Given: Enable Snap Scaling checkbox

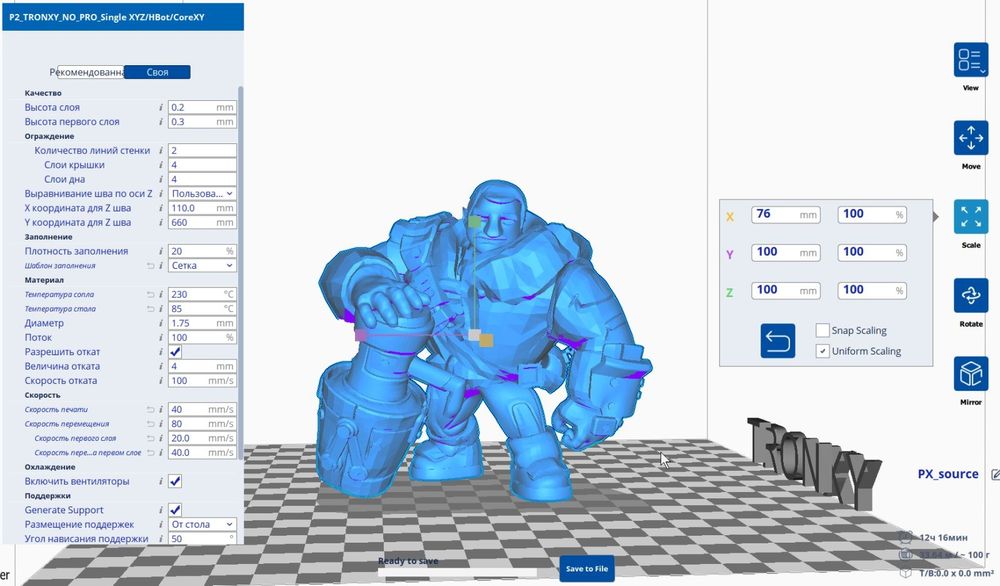Looking at the screenshot, I should click(x=823, y=330).
